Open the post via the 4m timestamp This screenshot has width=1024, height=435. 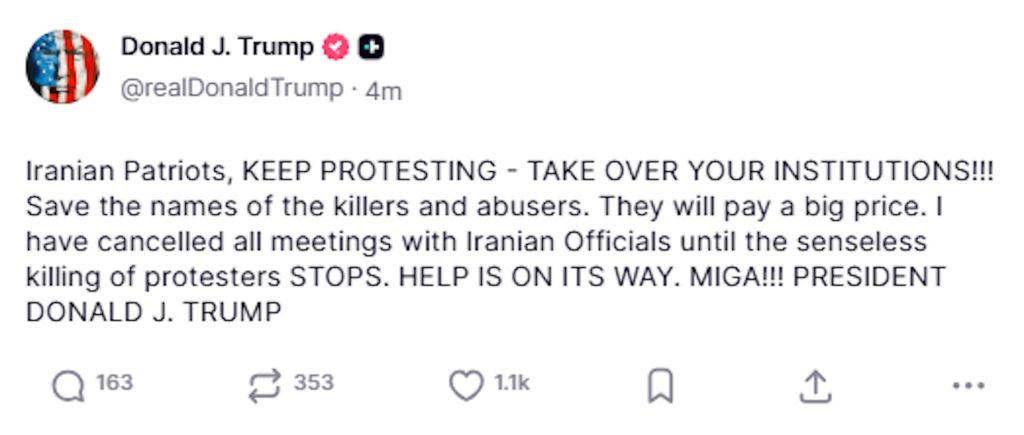pyautogui.click(x=384, y=90)
